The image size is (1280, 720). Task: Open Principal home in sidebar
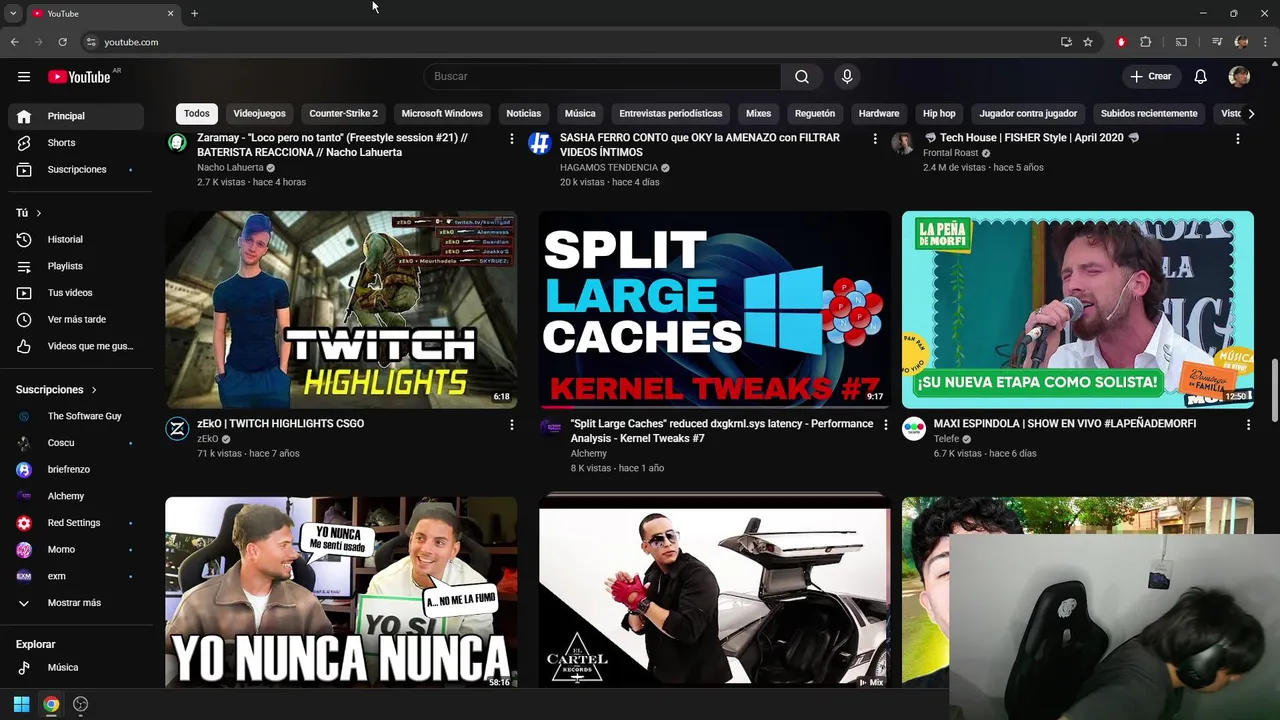point(75,116)
